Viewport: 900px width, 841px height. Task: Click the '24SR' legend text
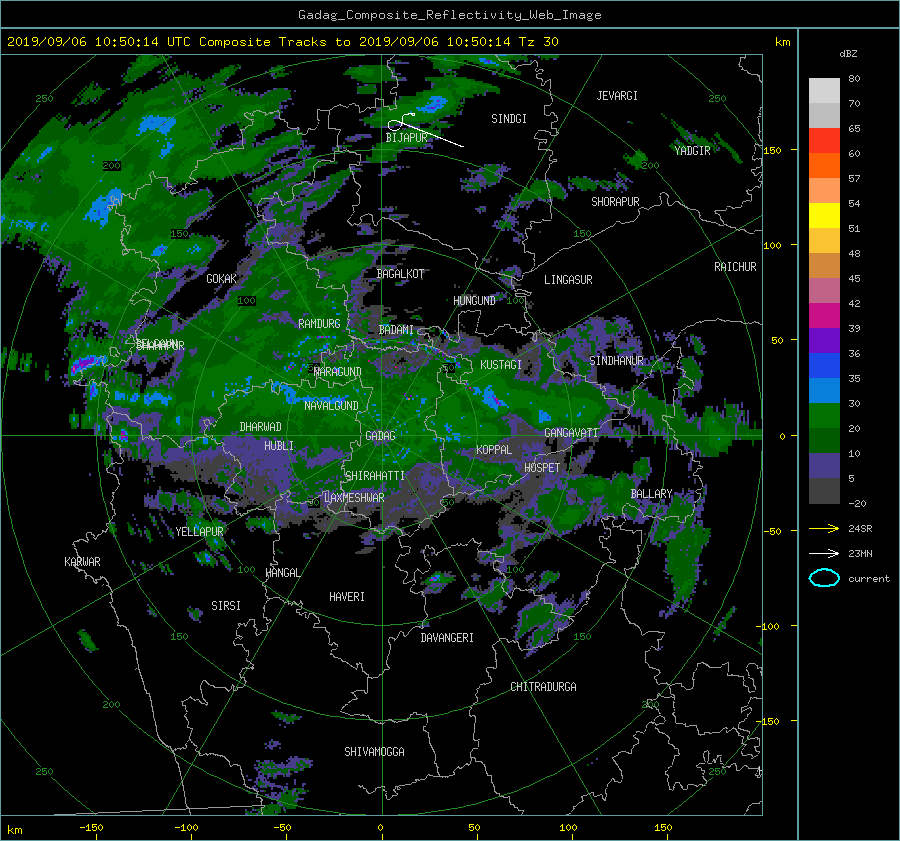(x=860, y=529)
